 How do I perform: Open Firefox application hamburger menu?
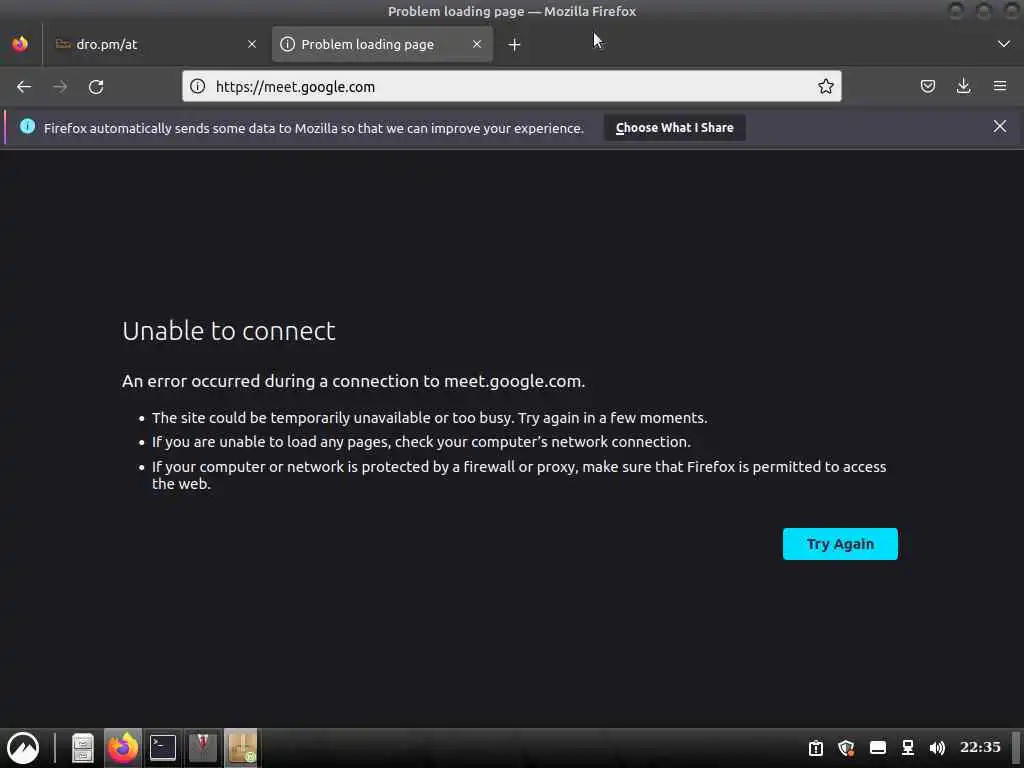(1000, 86)
